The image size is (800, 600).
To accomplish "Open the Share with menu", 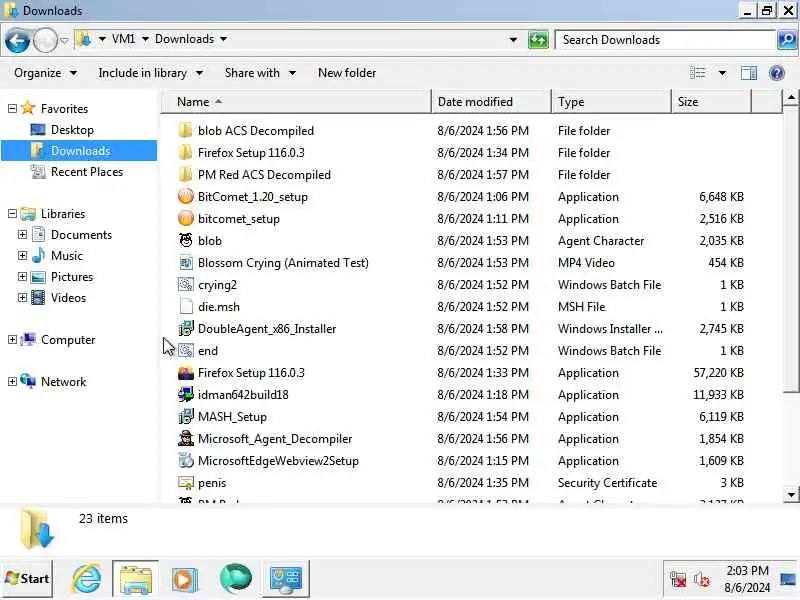I will pyautogui.click(x=260, y=73).
